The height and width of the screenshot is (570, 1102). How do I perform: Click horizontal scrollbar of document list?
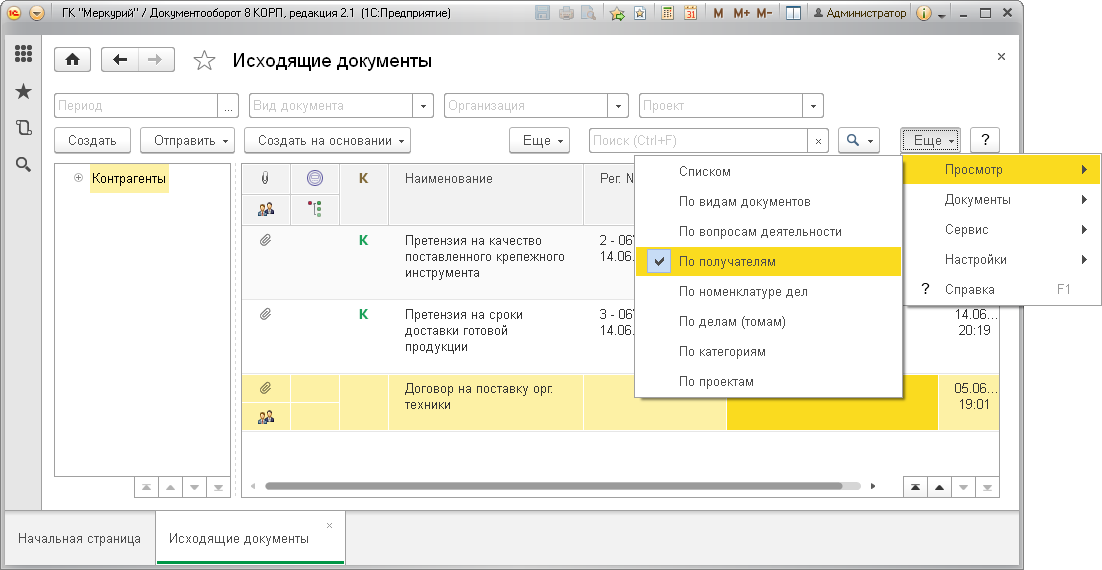coord(553,486)
